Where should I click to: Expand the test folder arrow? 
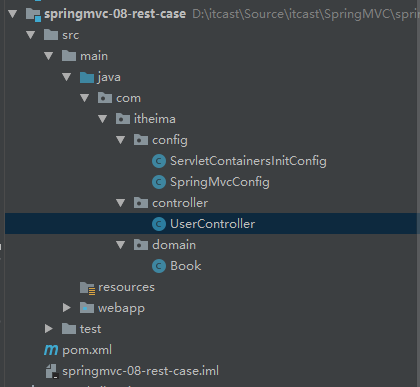click(49, 329)
